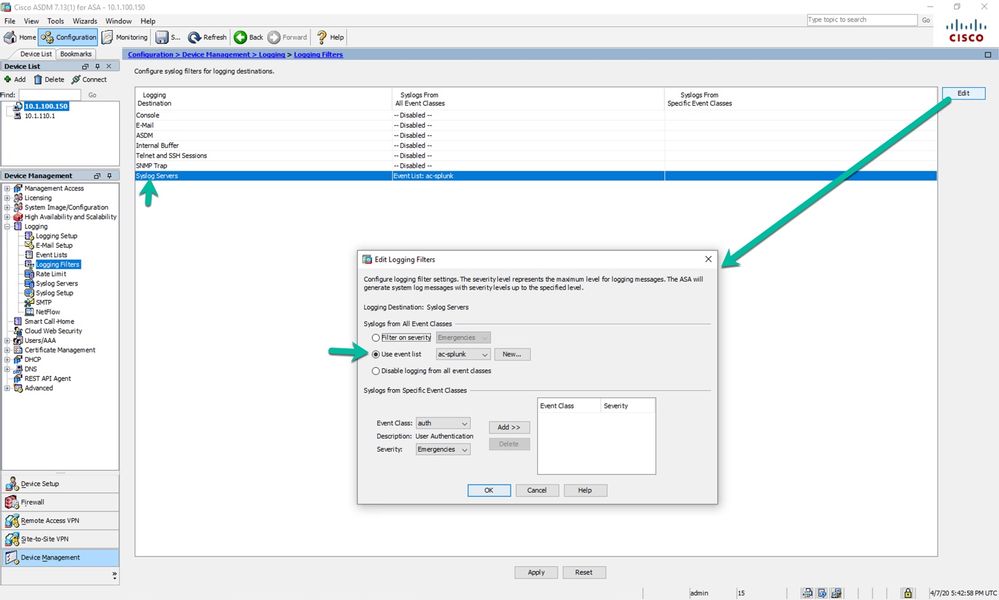The height and width of the screenshot is (600, 999).
Task: Float the Device List panel
Action: pyautogui.click(x=85, y=66)
